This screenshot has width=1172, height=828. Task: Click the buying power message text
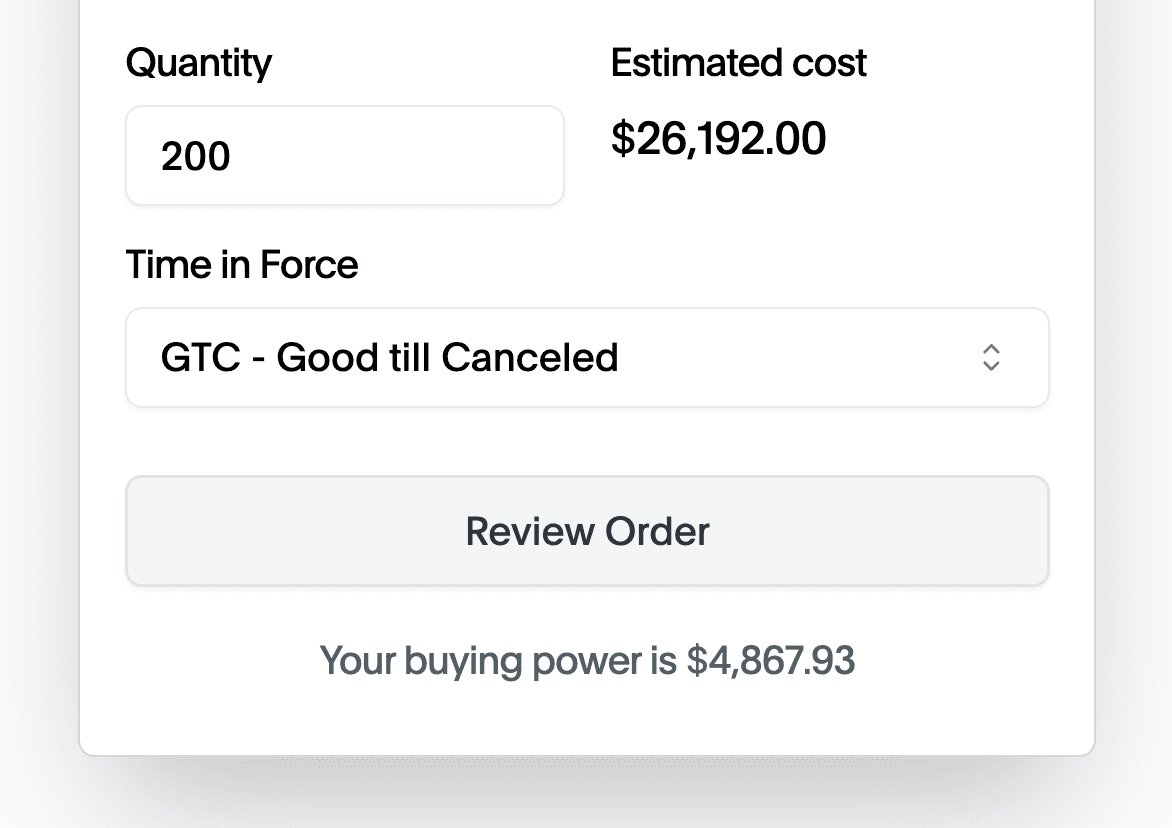point(587,661)
